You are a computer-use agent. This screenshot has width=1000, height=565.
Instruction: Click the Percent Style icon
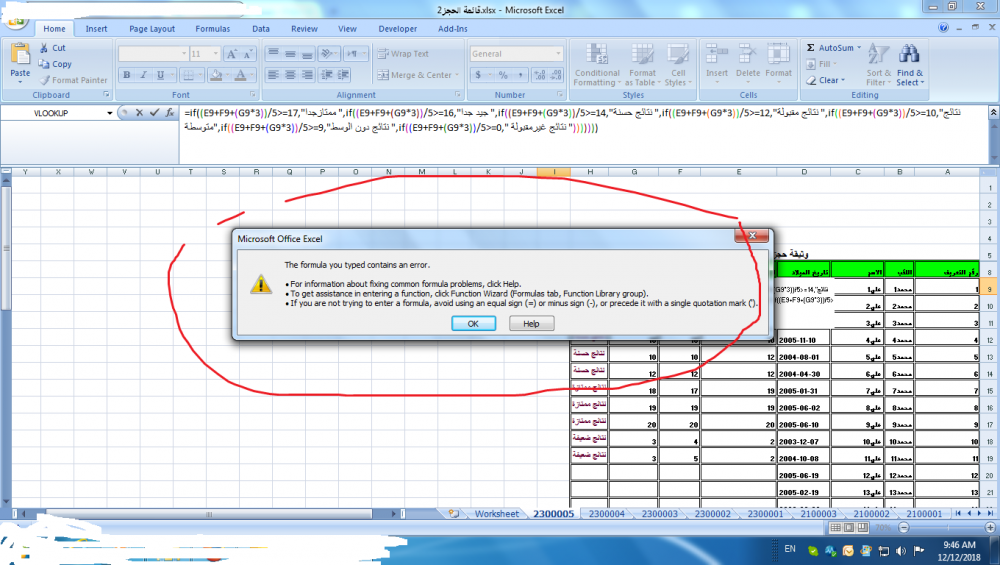tap(503, 75)
